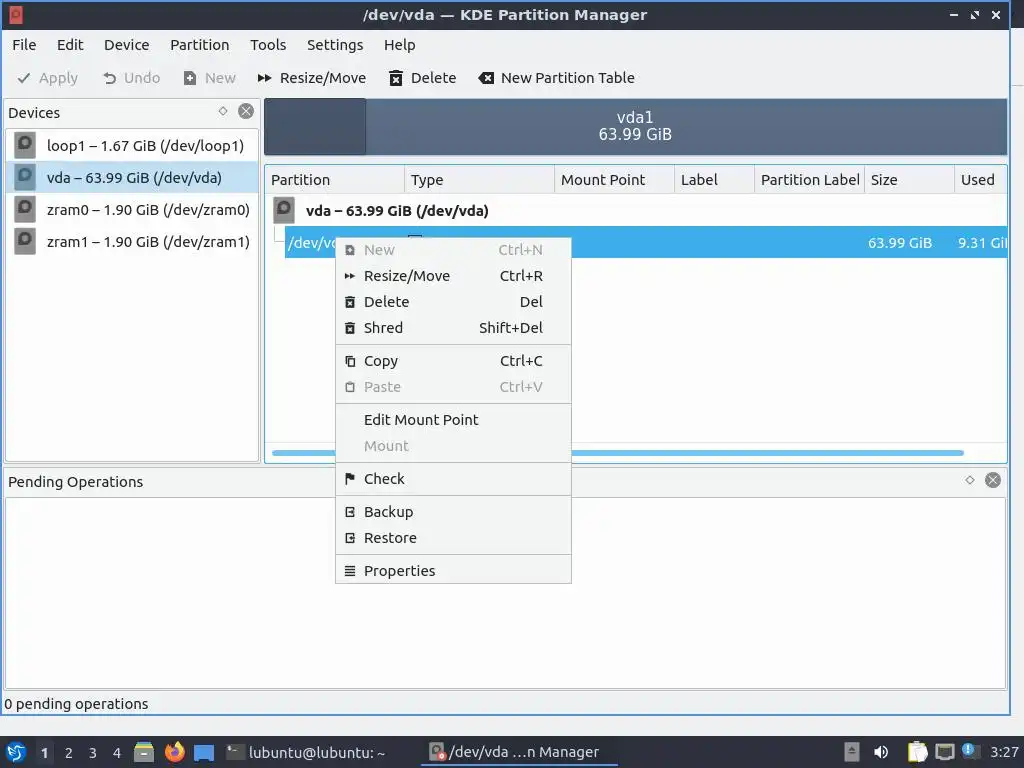Open the clipboard tray icon
Screen dimensions: 1024x768
[917, 752]
